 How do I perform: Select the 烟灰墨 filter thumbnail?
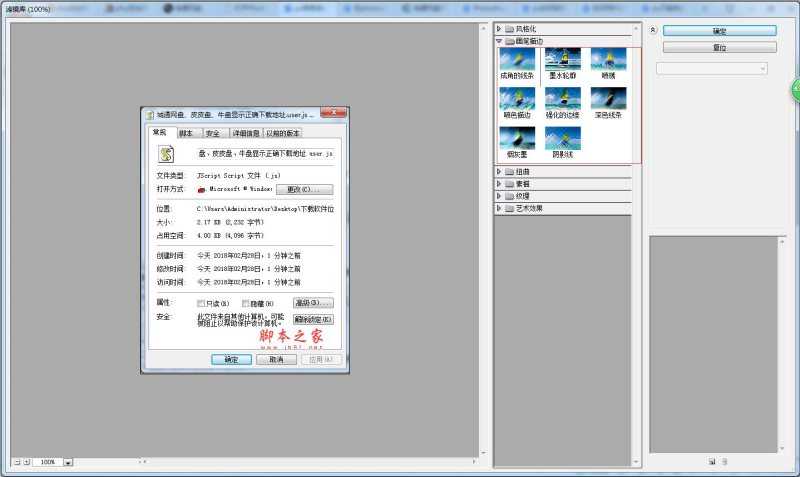tap(517, 140)
